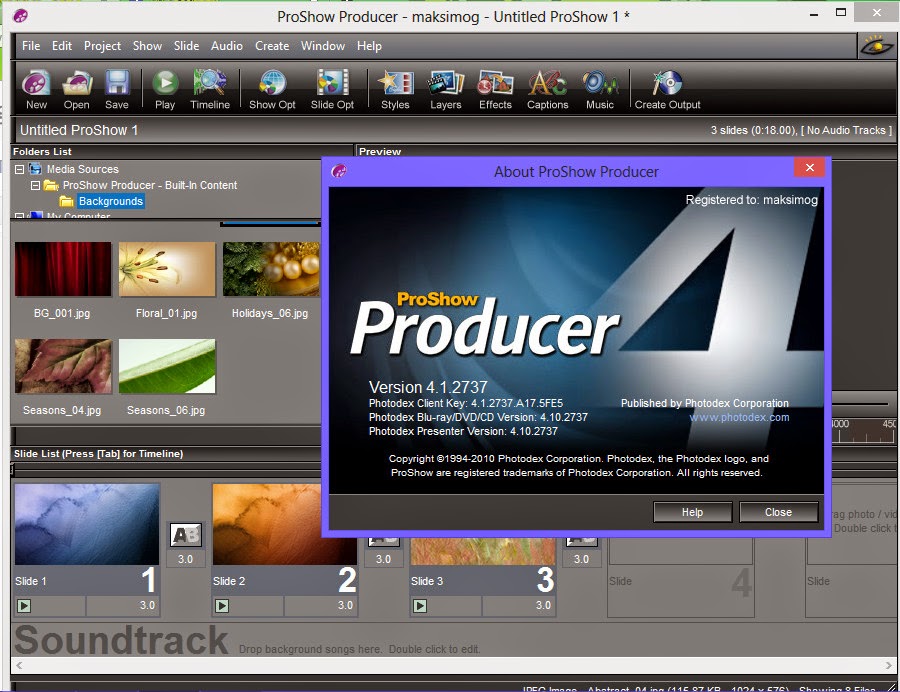Open the Music tool
The image size is (900, 692).
[600, 89]
